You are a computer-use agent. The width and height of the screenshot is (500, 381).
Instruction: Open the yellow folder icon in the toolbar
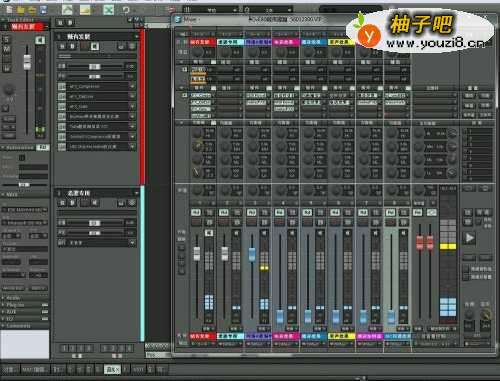(x=21, y=10)
